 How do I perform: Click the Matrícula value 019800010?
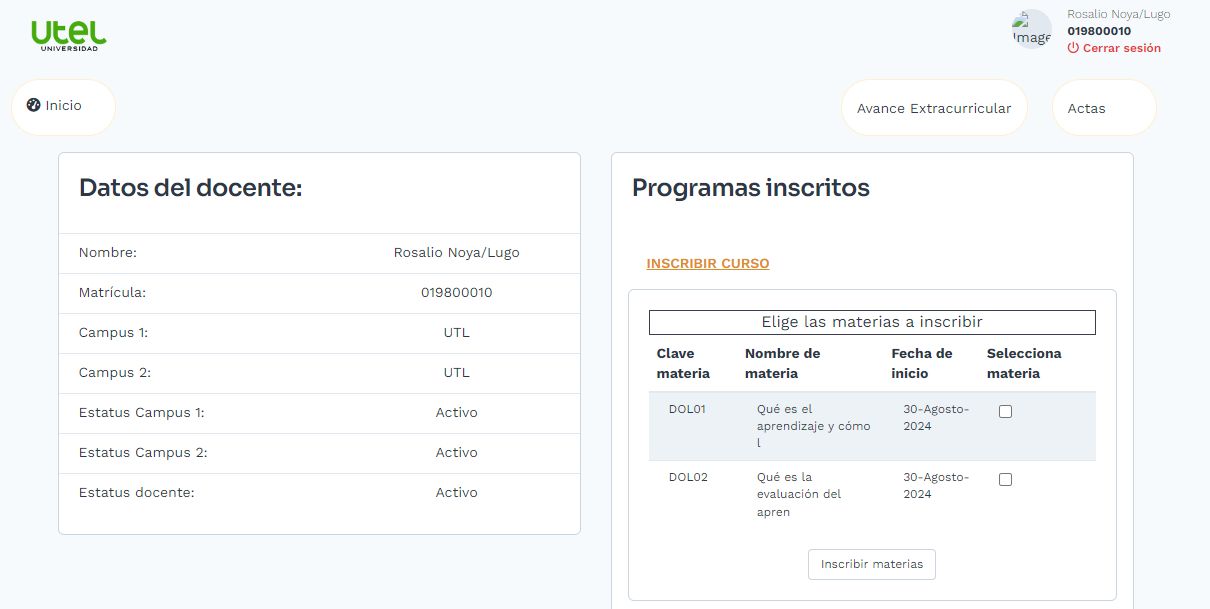point(457,292)
